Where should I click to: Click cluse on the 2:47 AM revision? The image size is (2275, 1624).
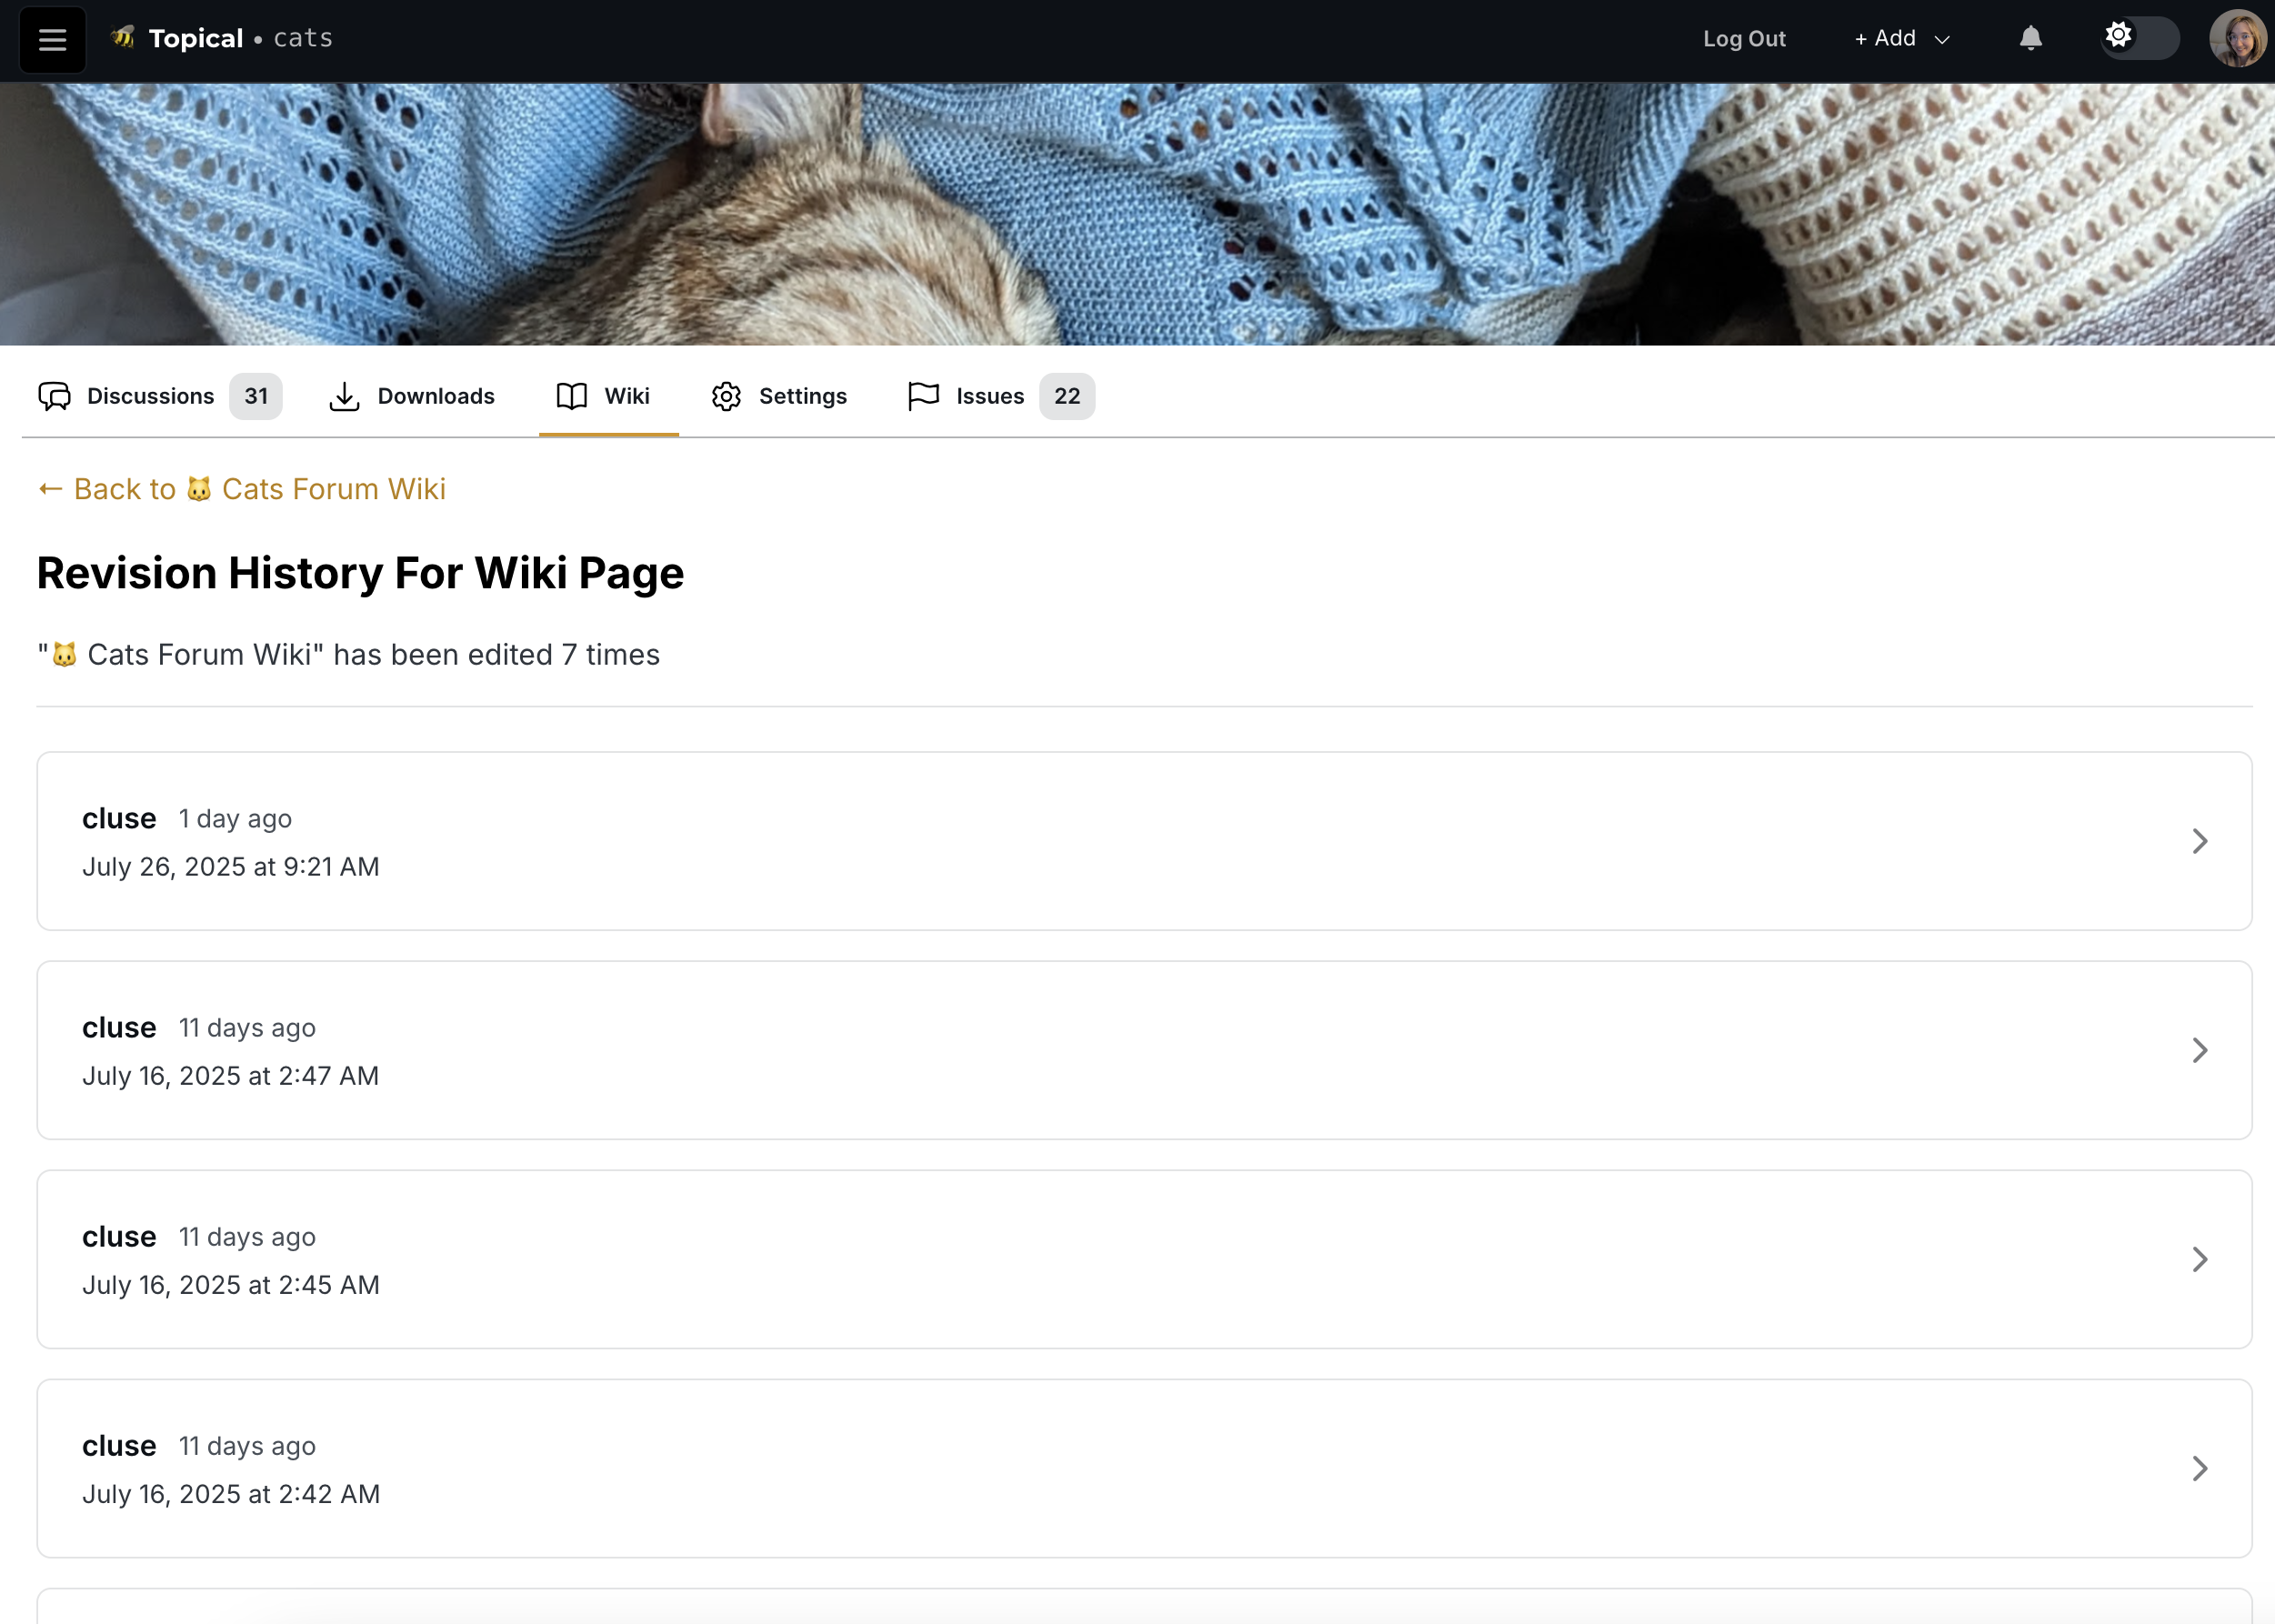point(119,1027)
